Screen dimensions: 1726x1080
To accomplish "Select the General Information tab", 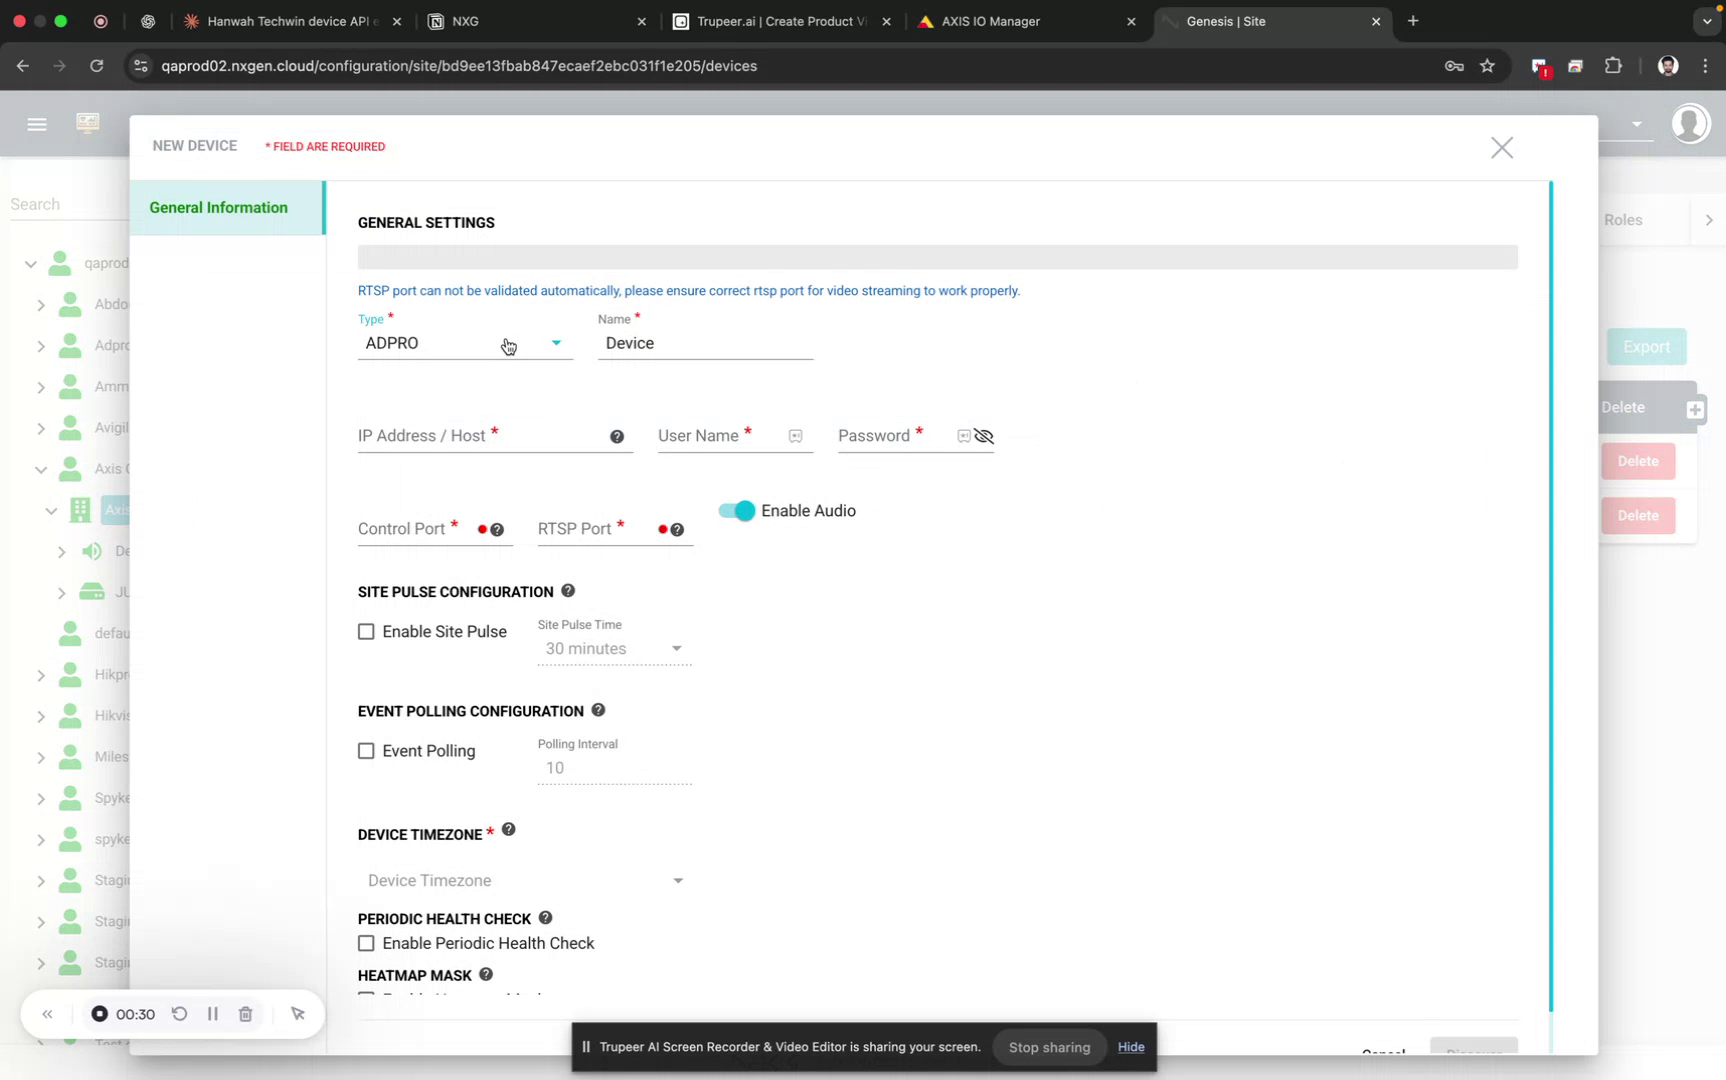I will (x=219, y=207).
